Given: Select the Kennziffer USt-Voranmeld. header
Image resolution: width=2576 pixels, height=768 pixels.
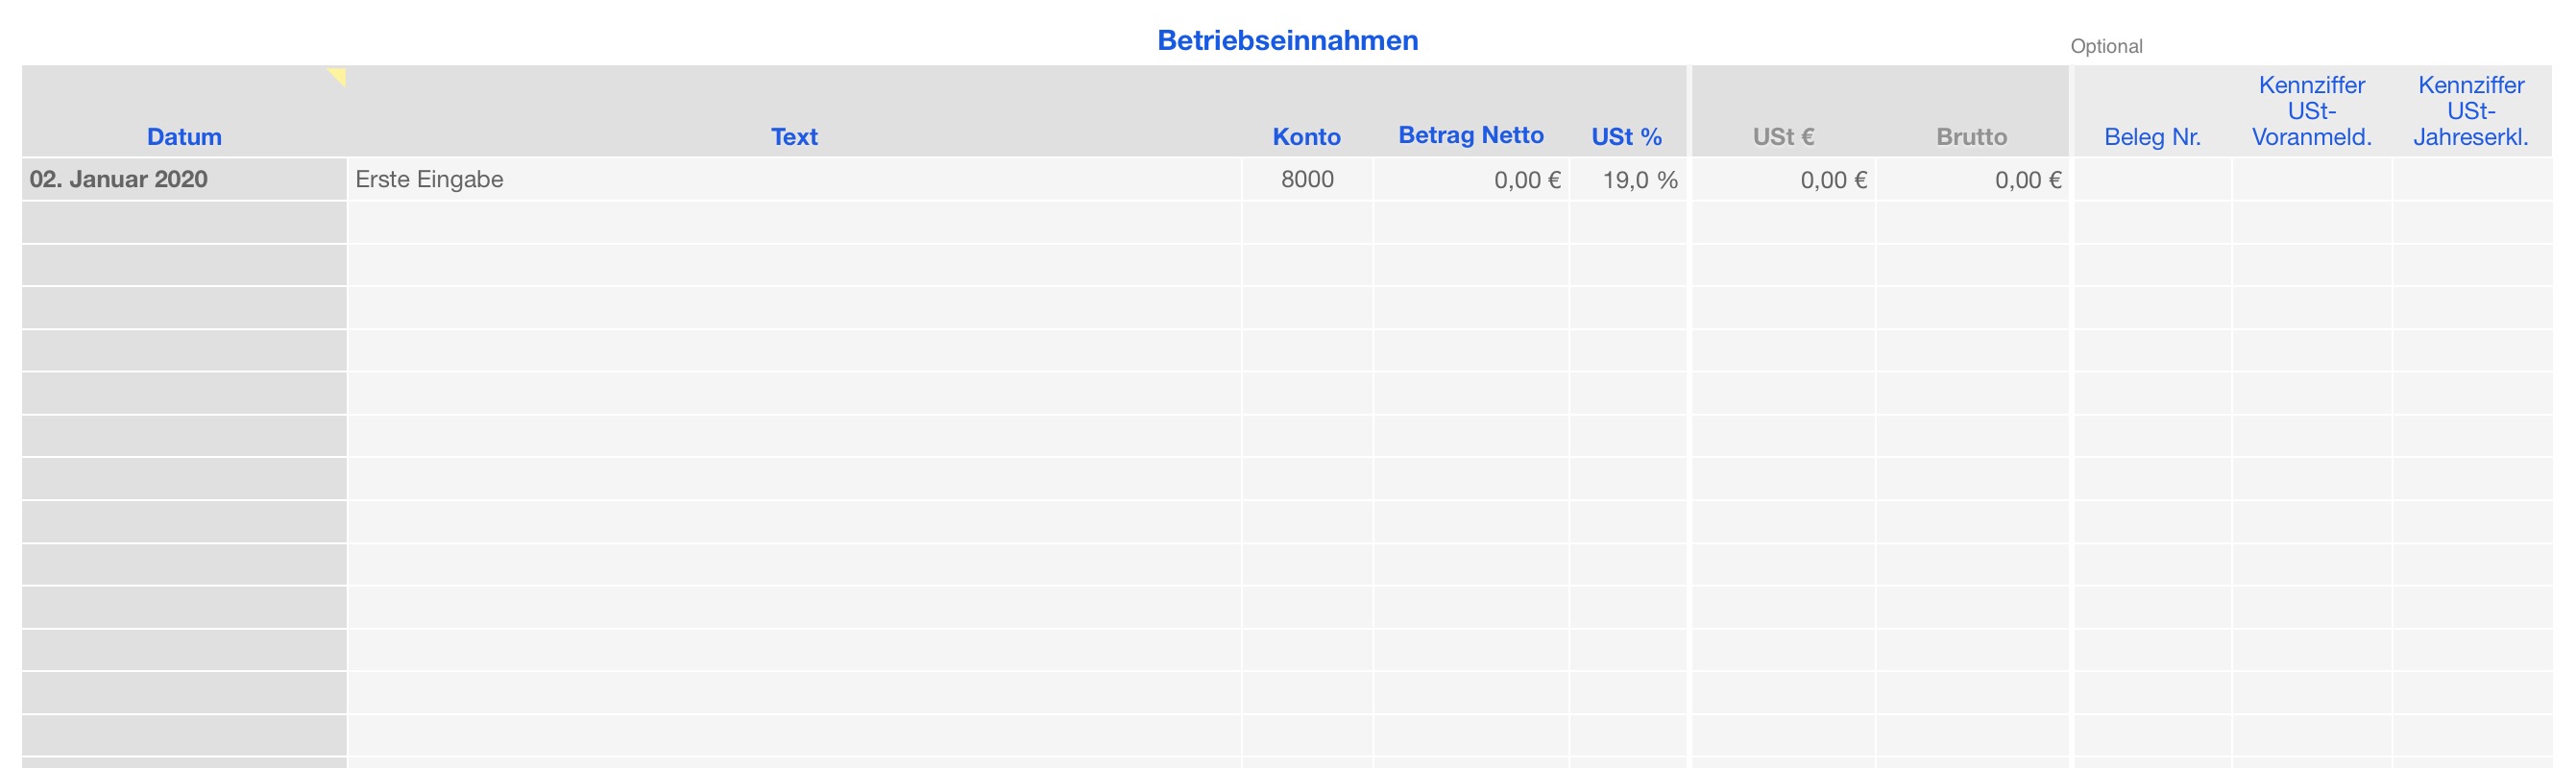Looking at the screenshot, I should click(x=2311, y=111).
